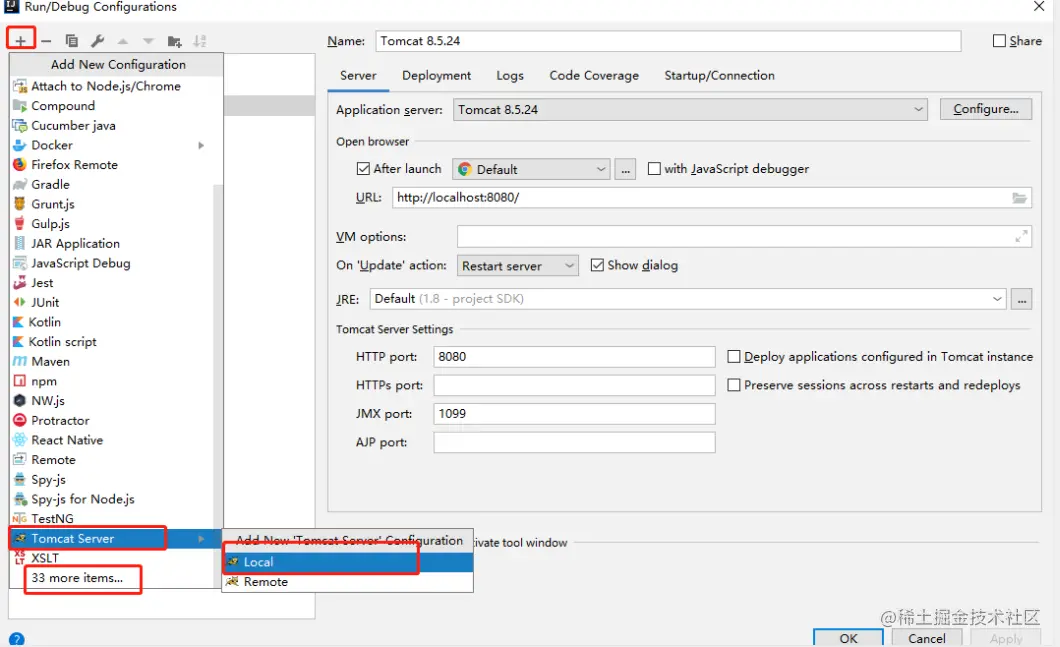Enable Deploy applications configured in Tomcat instance
Screen dimensions: 1060x647
pyautogui.click(x=733, y=356)
